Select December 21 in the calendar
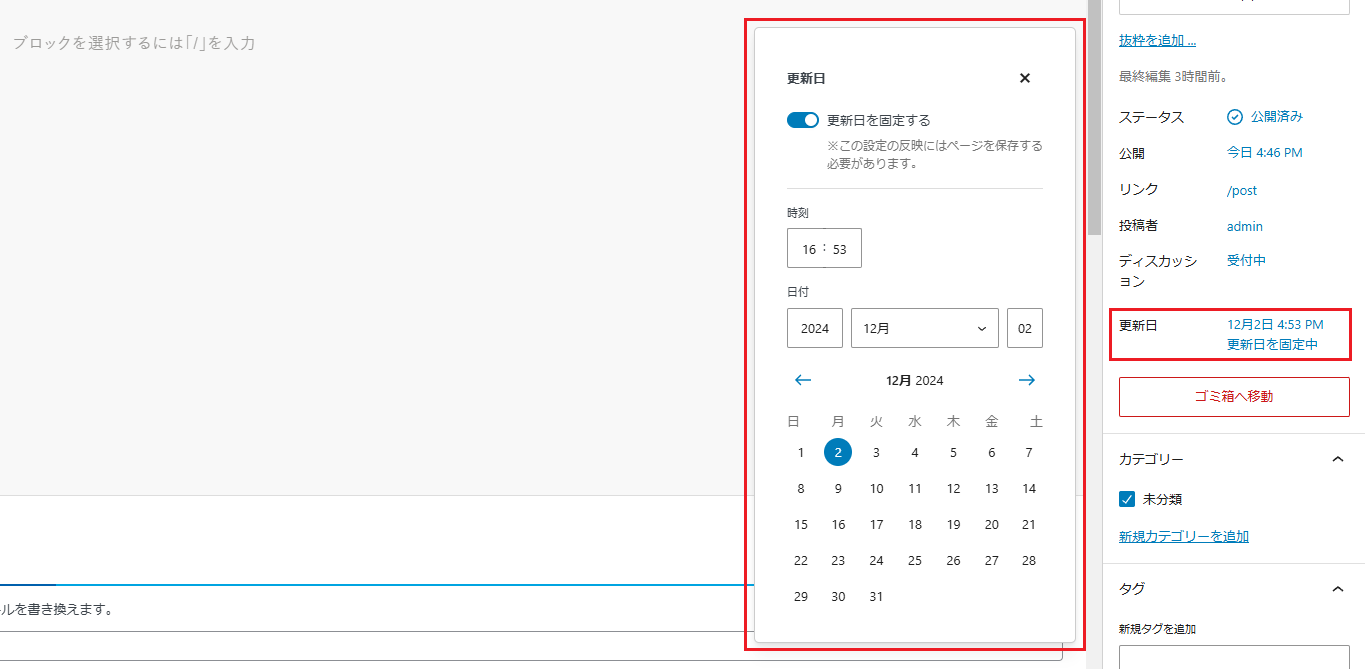1365x669 pixels. 1029,525
